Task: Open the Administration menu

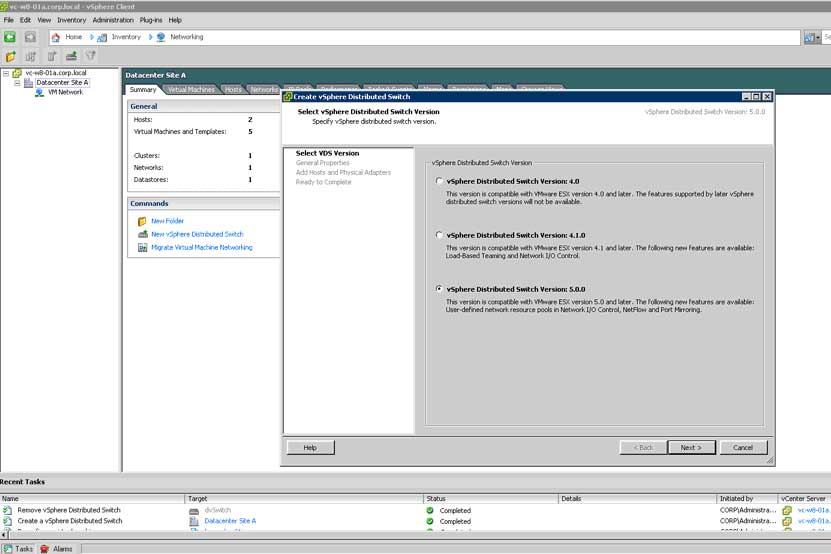Action: coord(113,20)
